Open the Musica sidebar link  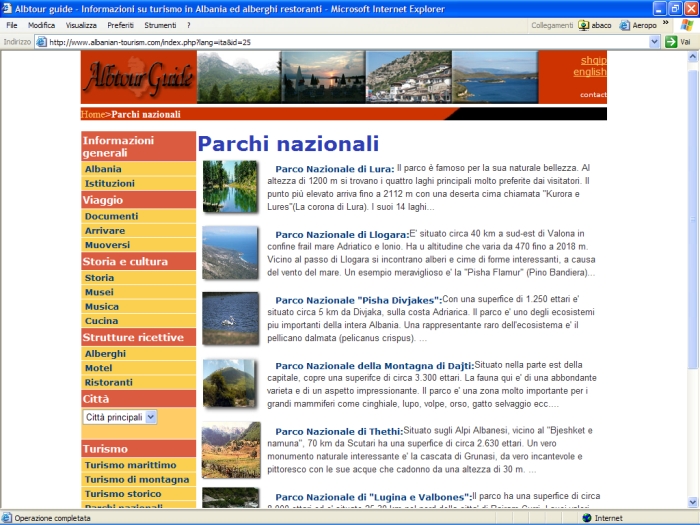(102, 306)
